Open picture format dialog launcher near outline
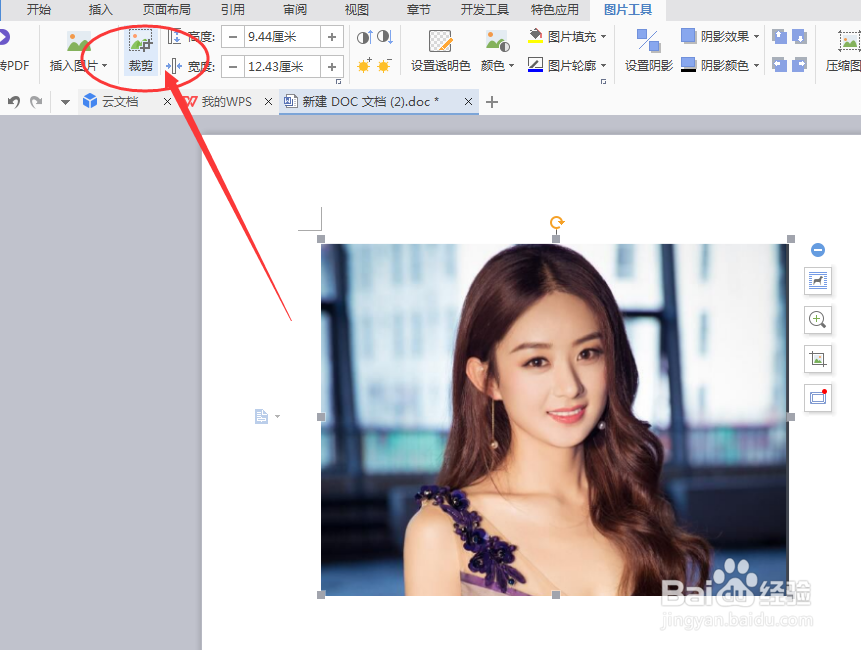Image resolution: width=861 pixels, height=650 pixels. (x=603, y=81)
